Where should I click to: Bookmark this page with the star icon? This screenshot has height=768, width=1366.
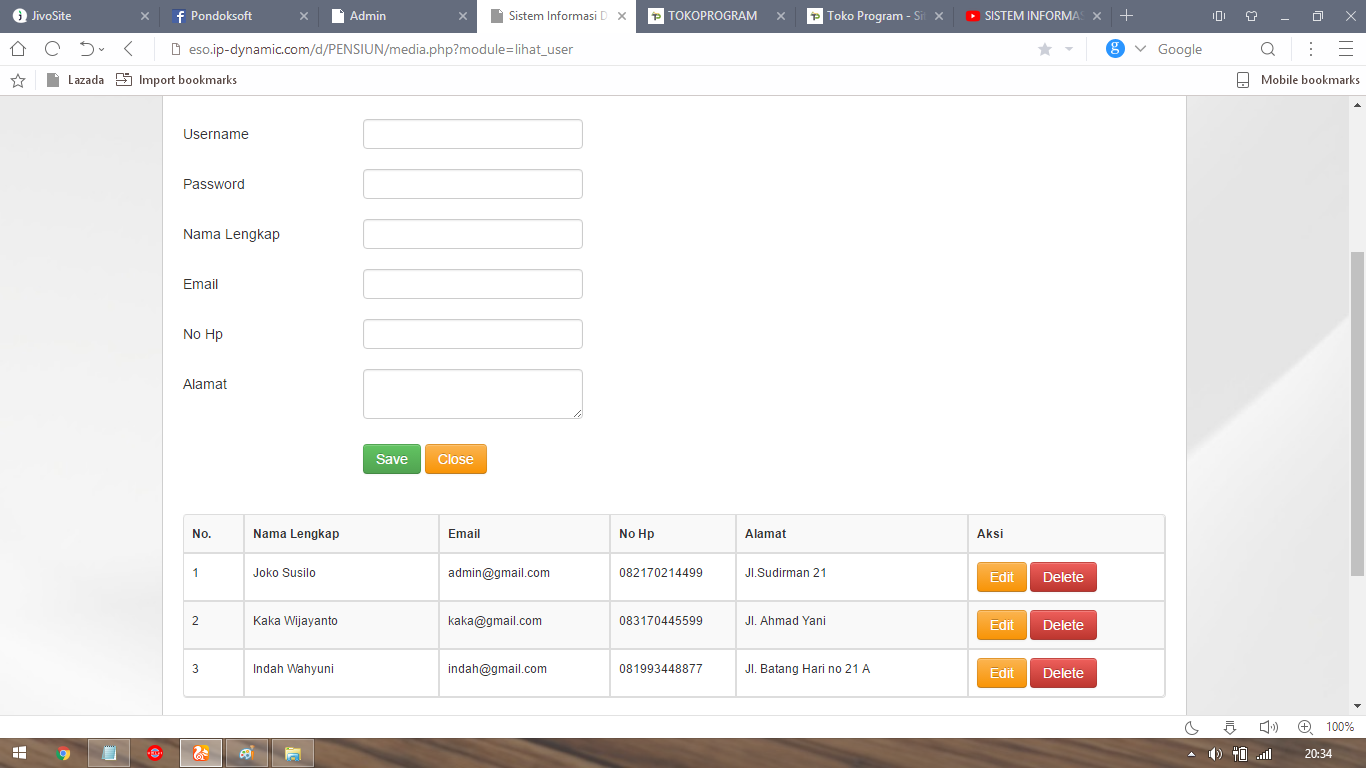pos(1045,49)
